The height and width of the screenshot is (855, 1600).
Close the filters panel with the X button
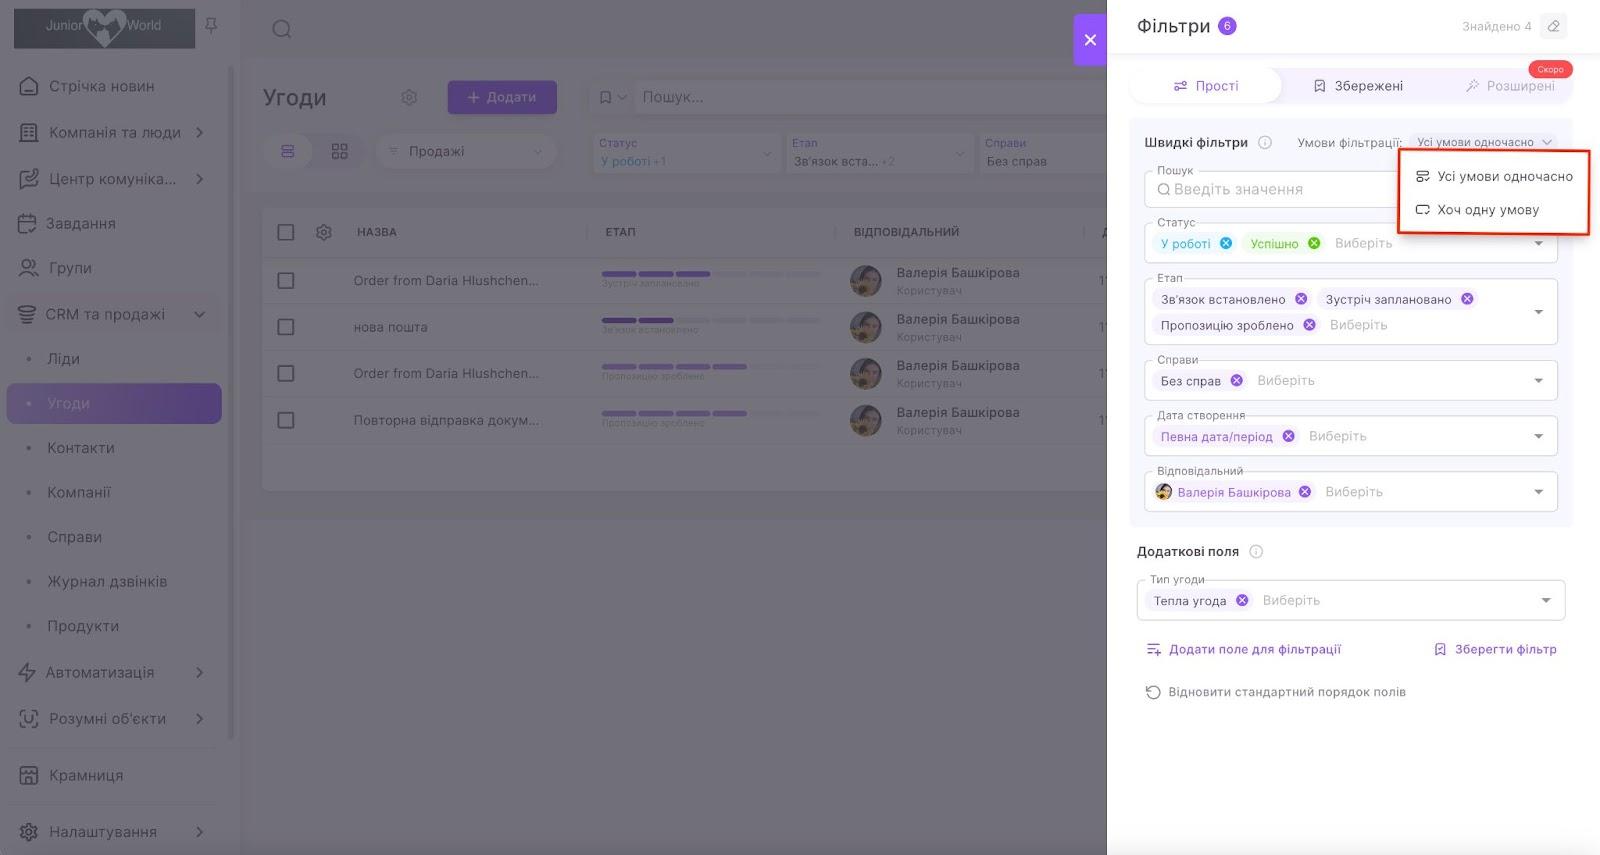(1090, 40)
